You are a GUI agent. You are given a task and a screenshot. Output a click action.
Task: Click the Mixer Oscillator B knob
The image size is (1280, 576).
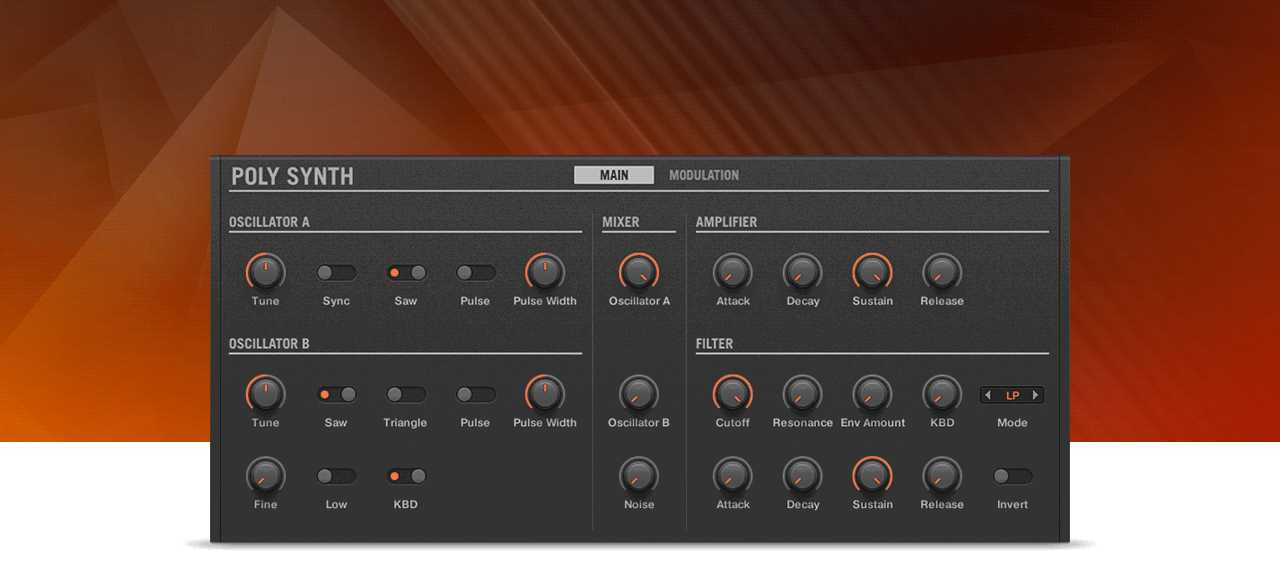pyautogui.click(x=639, y=394)
